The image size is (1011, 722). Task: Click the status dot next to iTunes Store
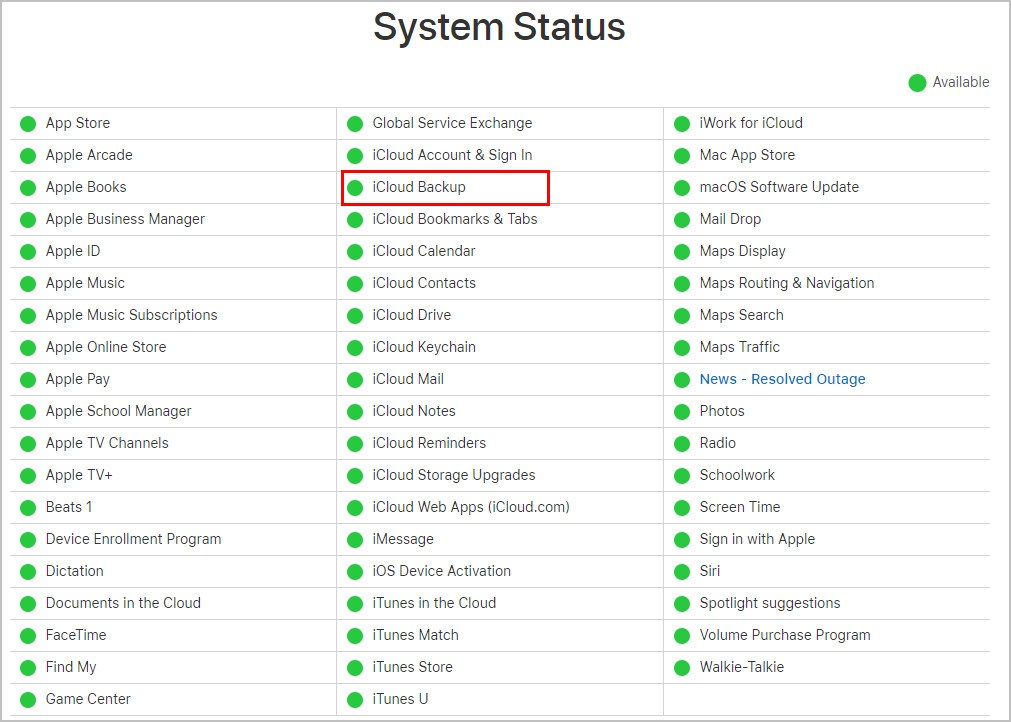click(355, 668)
